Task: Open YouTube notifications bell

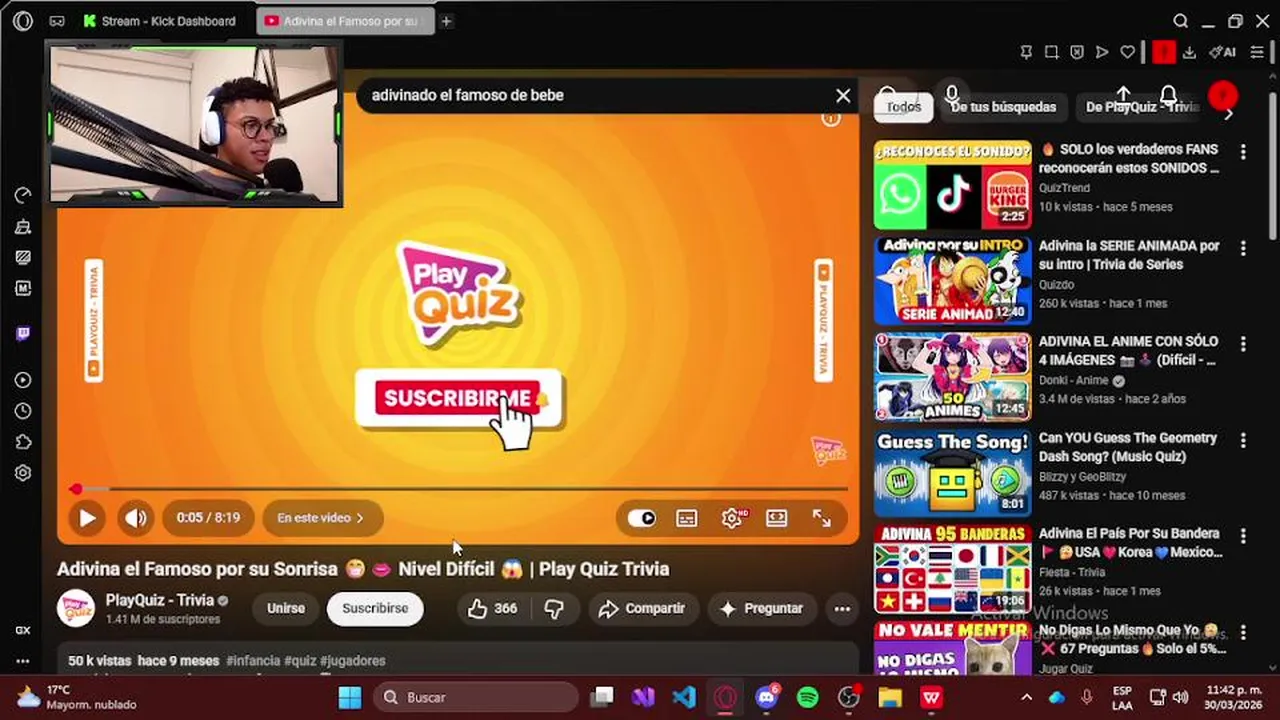Action: [1168, 96]
